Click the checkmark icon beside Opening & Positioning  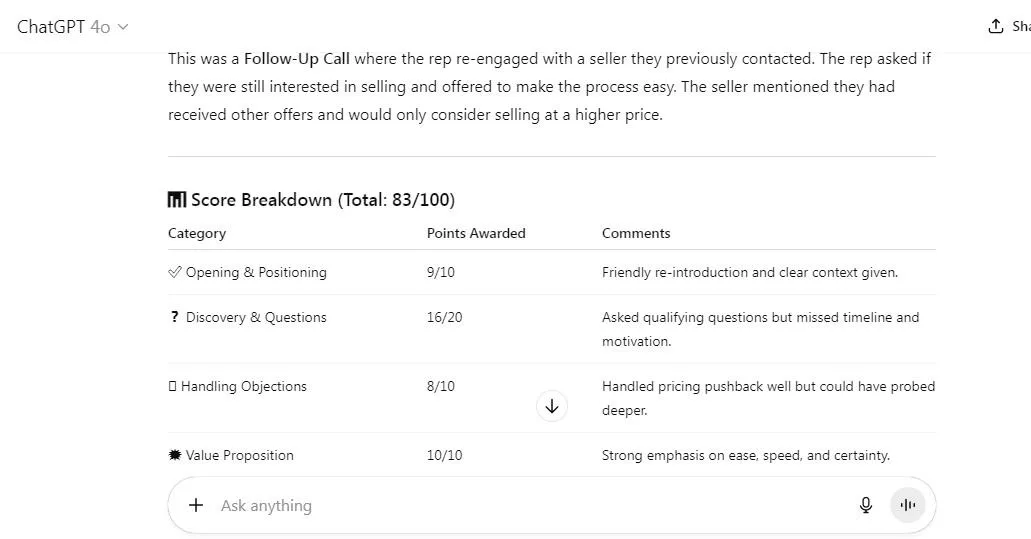coord(174,272)
